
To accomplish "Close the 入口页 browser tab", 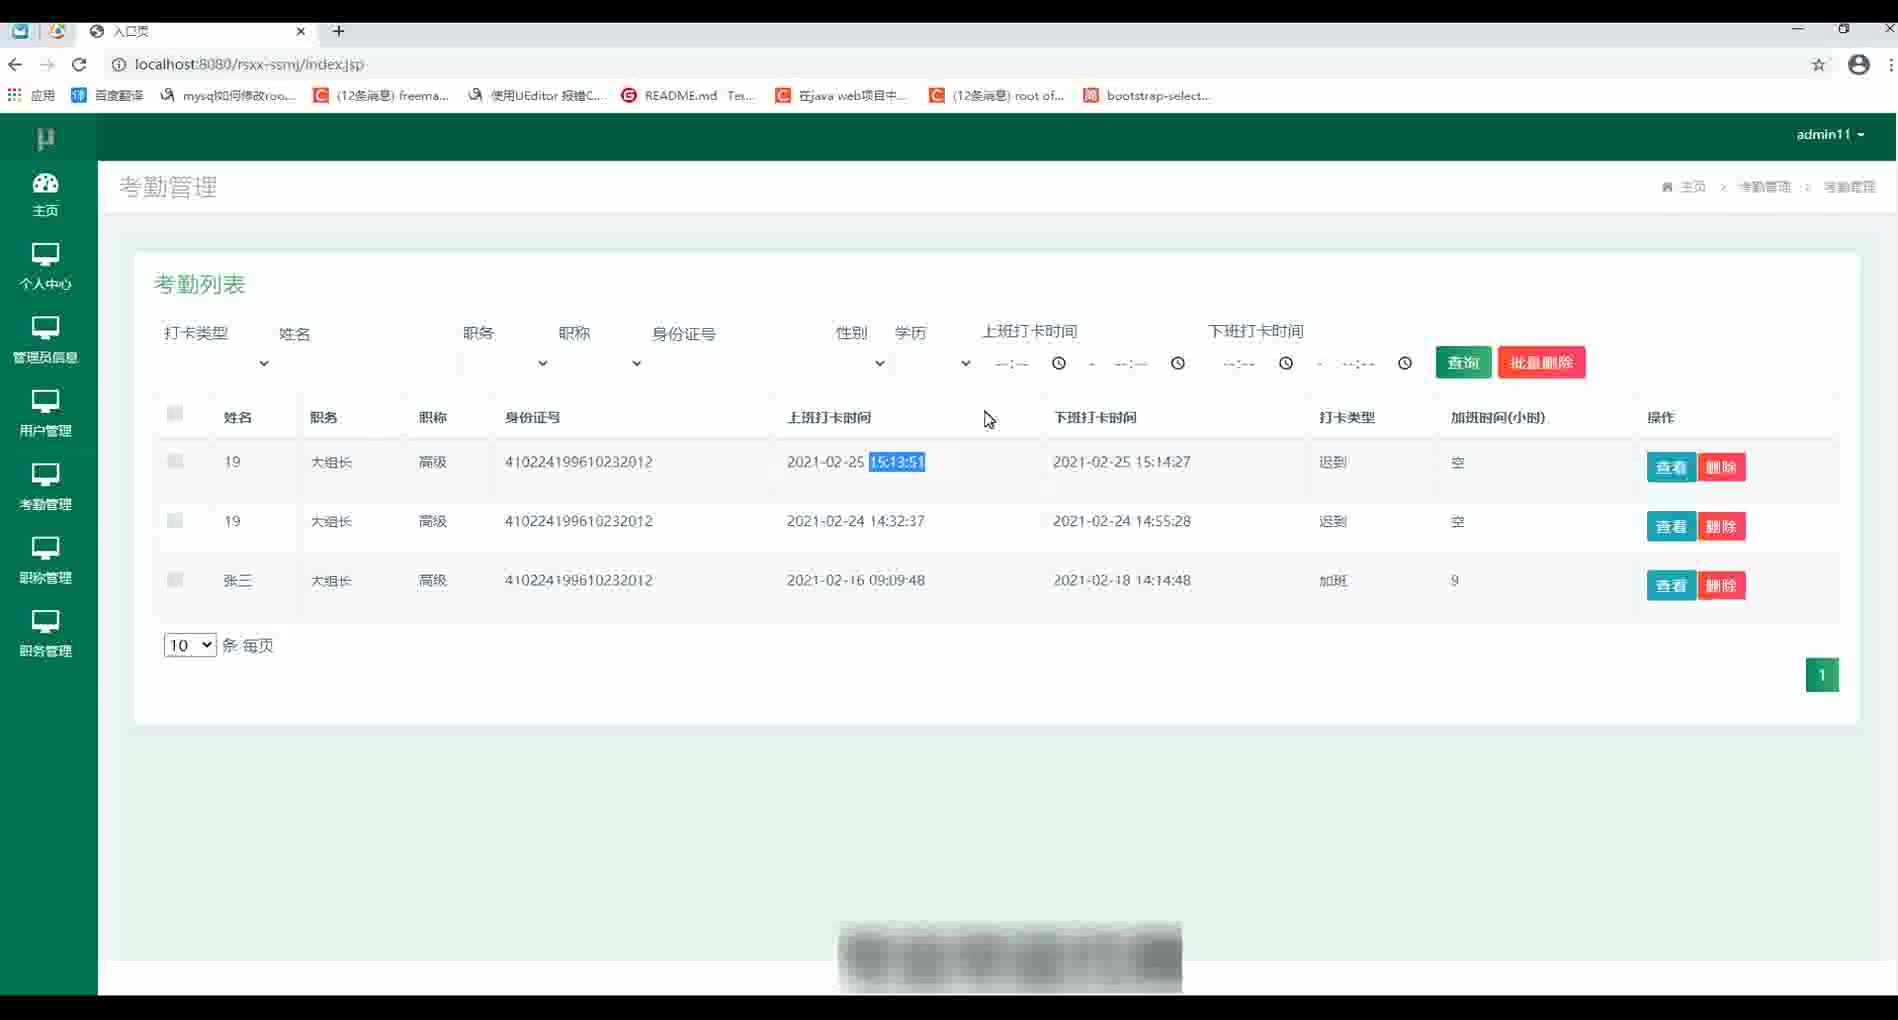I will (x=300, y=31).
